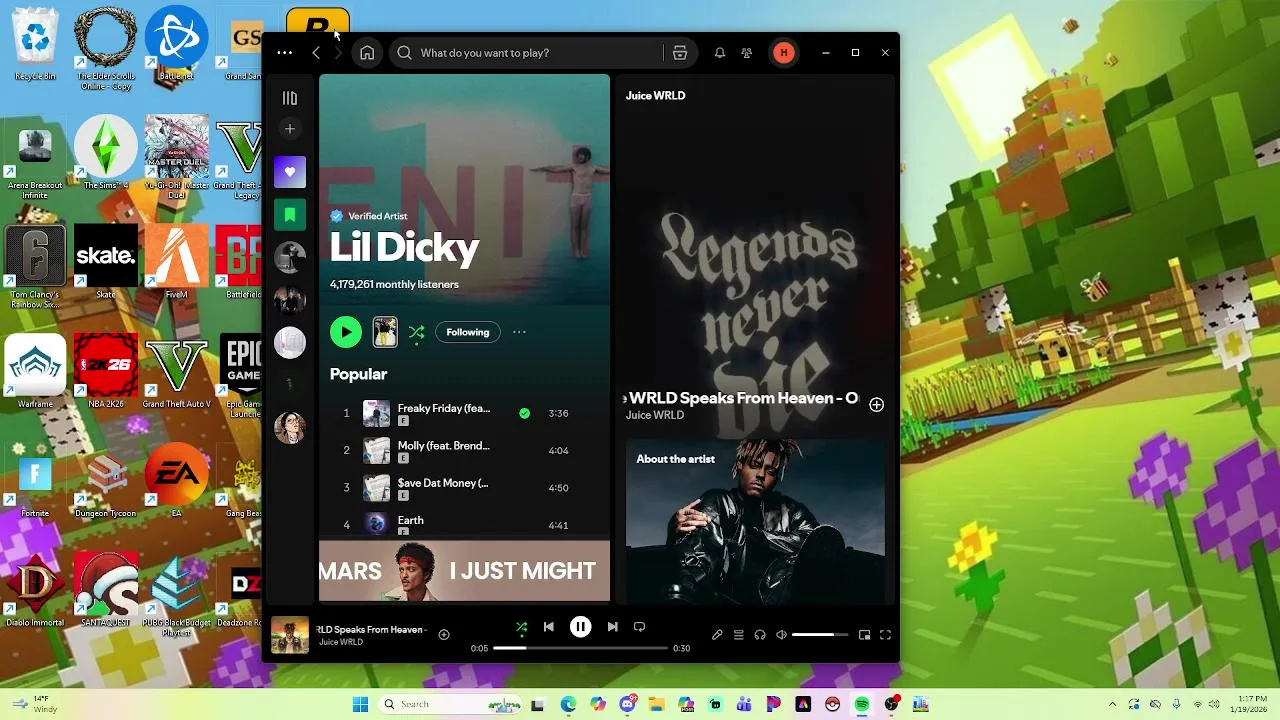This screenshot has width=1280, height=720.
Task: Open Friend Activity icon
Action: pyautogui.click(x=747, y=53)
